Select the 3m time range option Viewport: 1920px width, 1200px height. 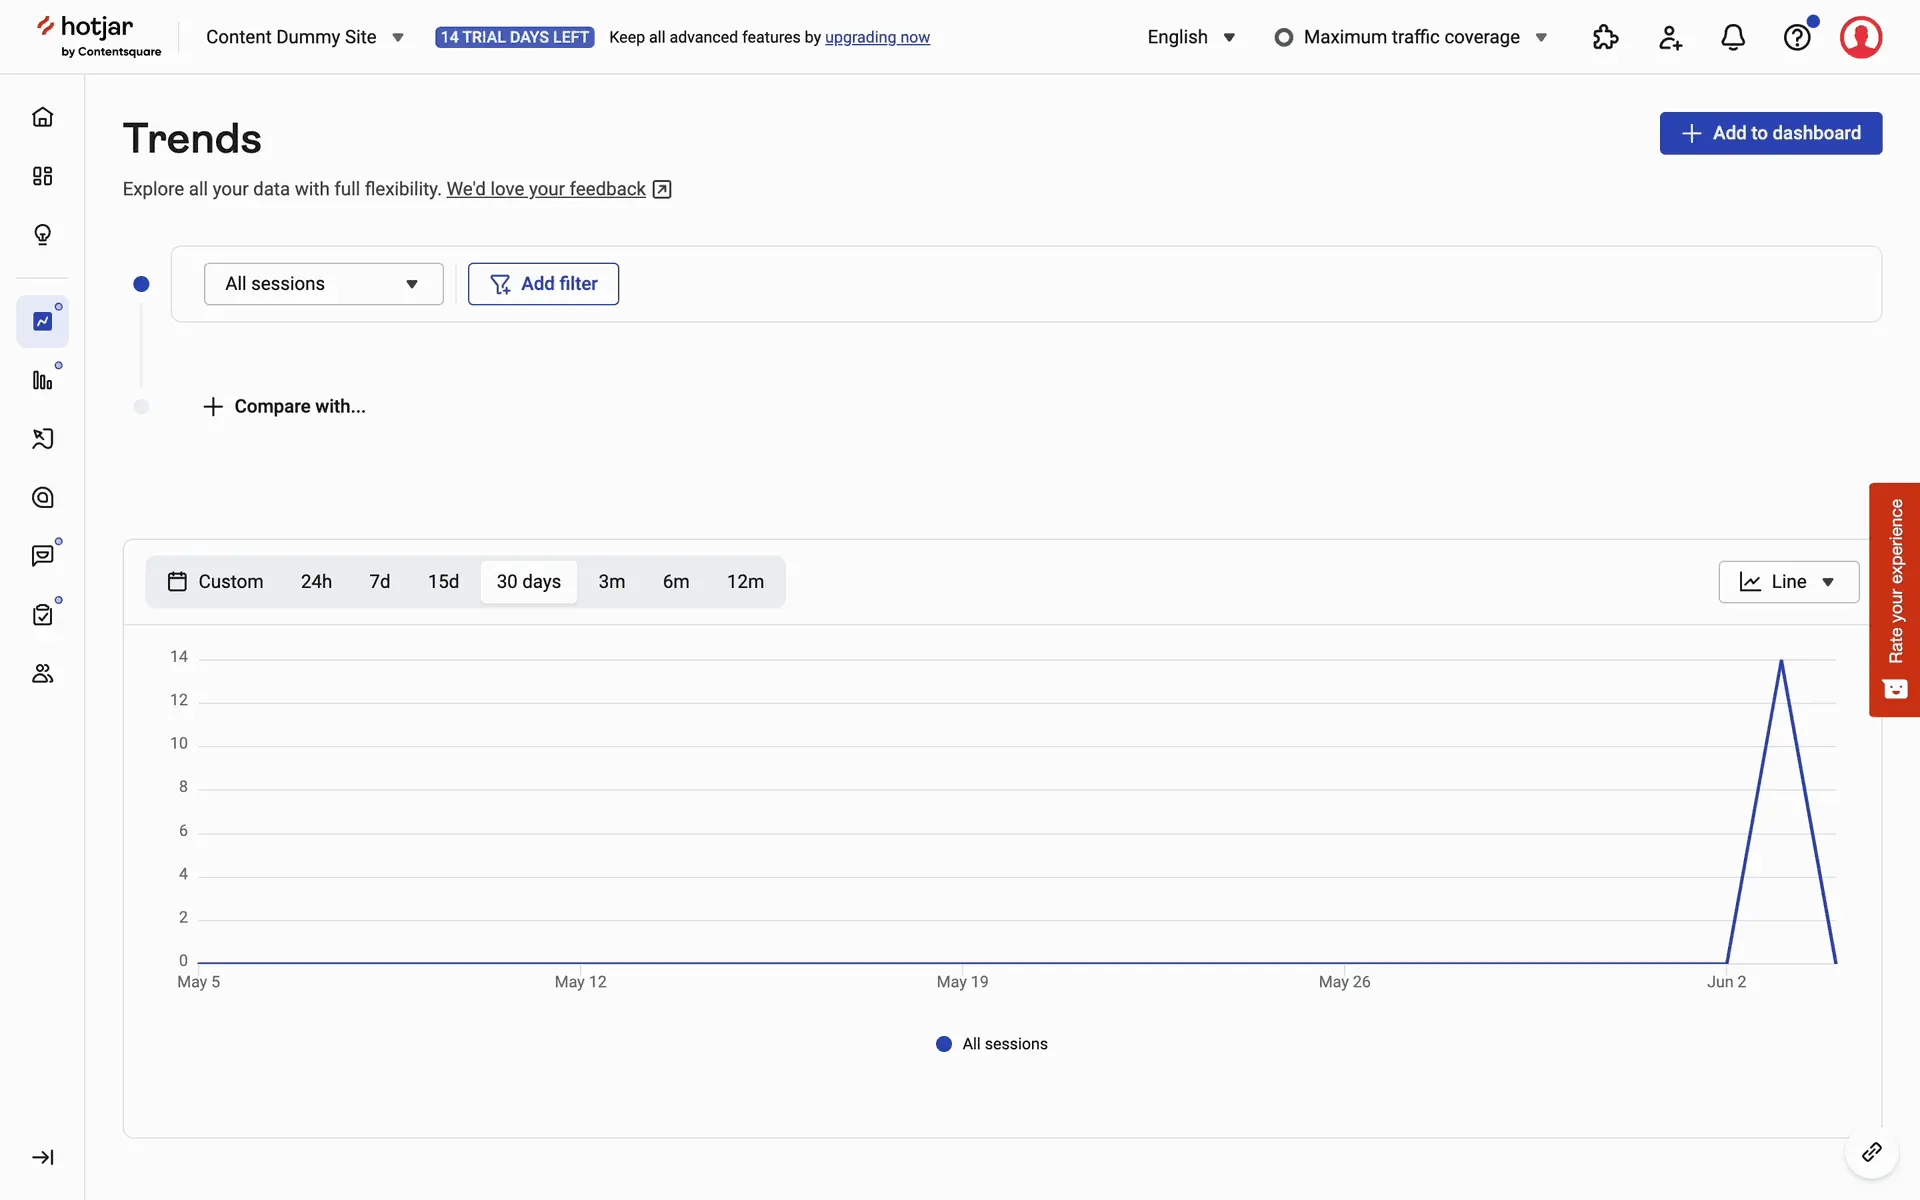(x=611, y=582)
